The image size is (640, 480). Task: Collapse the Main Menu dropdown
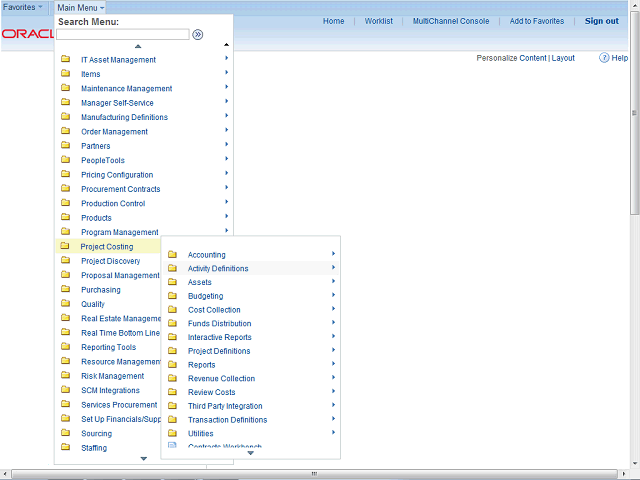pos(80,7)
